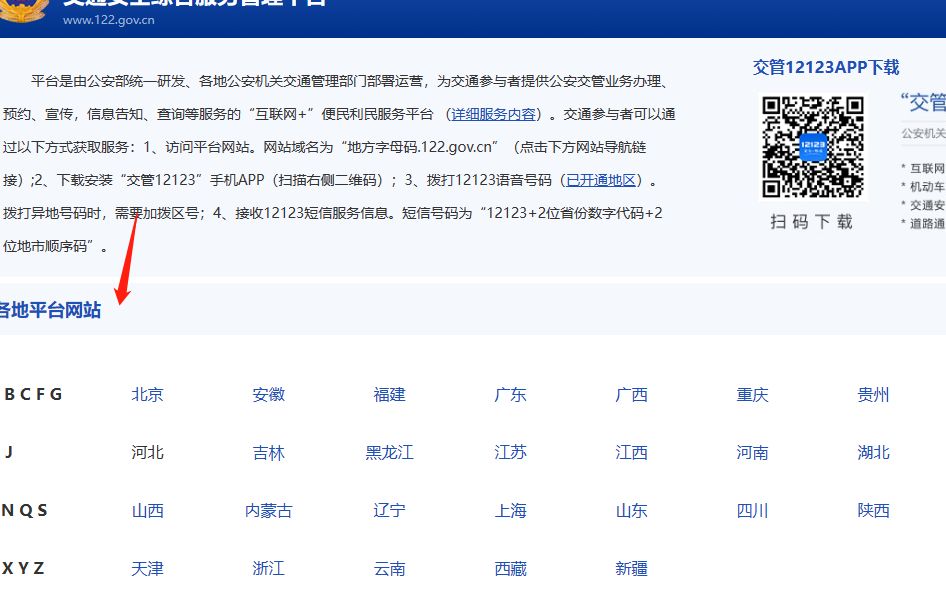Open the 安徽 platform link
Image resolution: width=946 pixels, height=612 pixels.
[x=268, y=395]
